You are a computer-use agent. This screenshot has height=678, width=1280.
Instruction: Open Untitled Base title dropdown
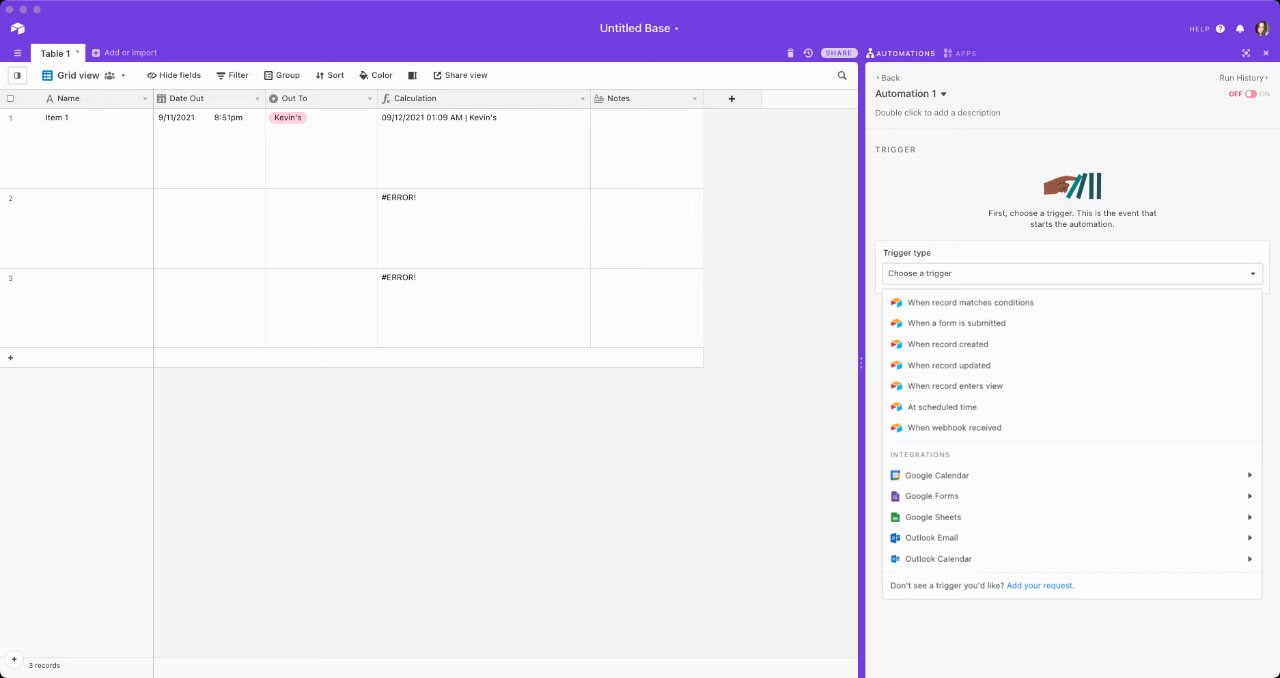coord(639,28)
